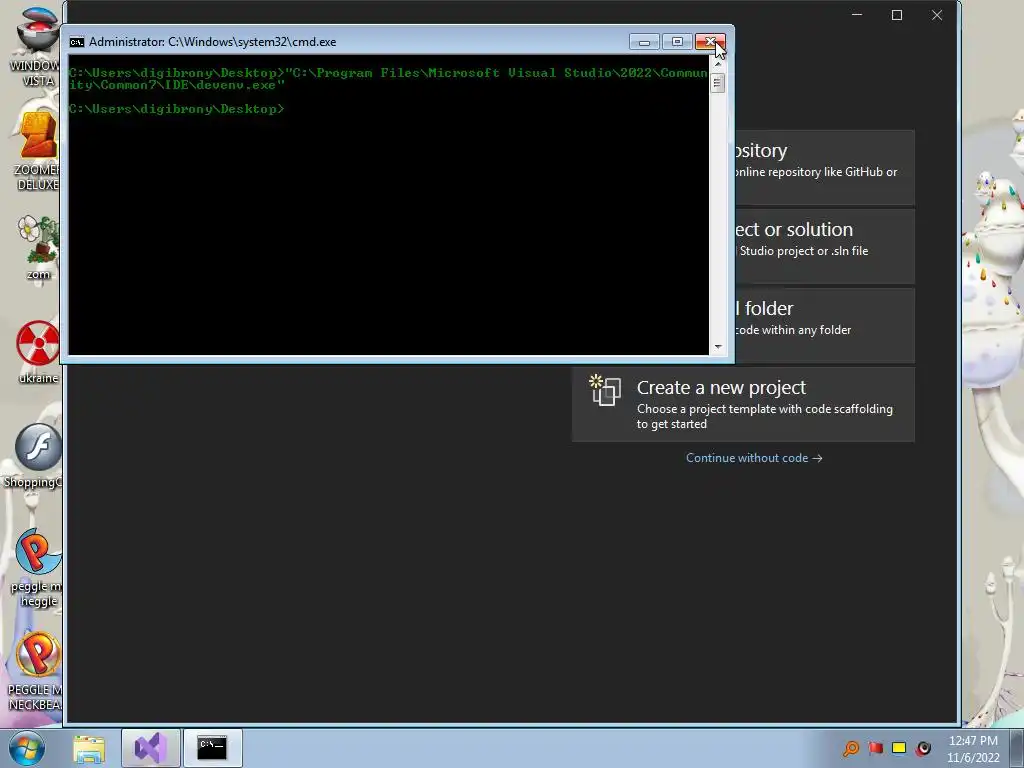Click the devenv.exe command text in cmd
Screen dimensions: 1024x768
click(389, 78)
